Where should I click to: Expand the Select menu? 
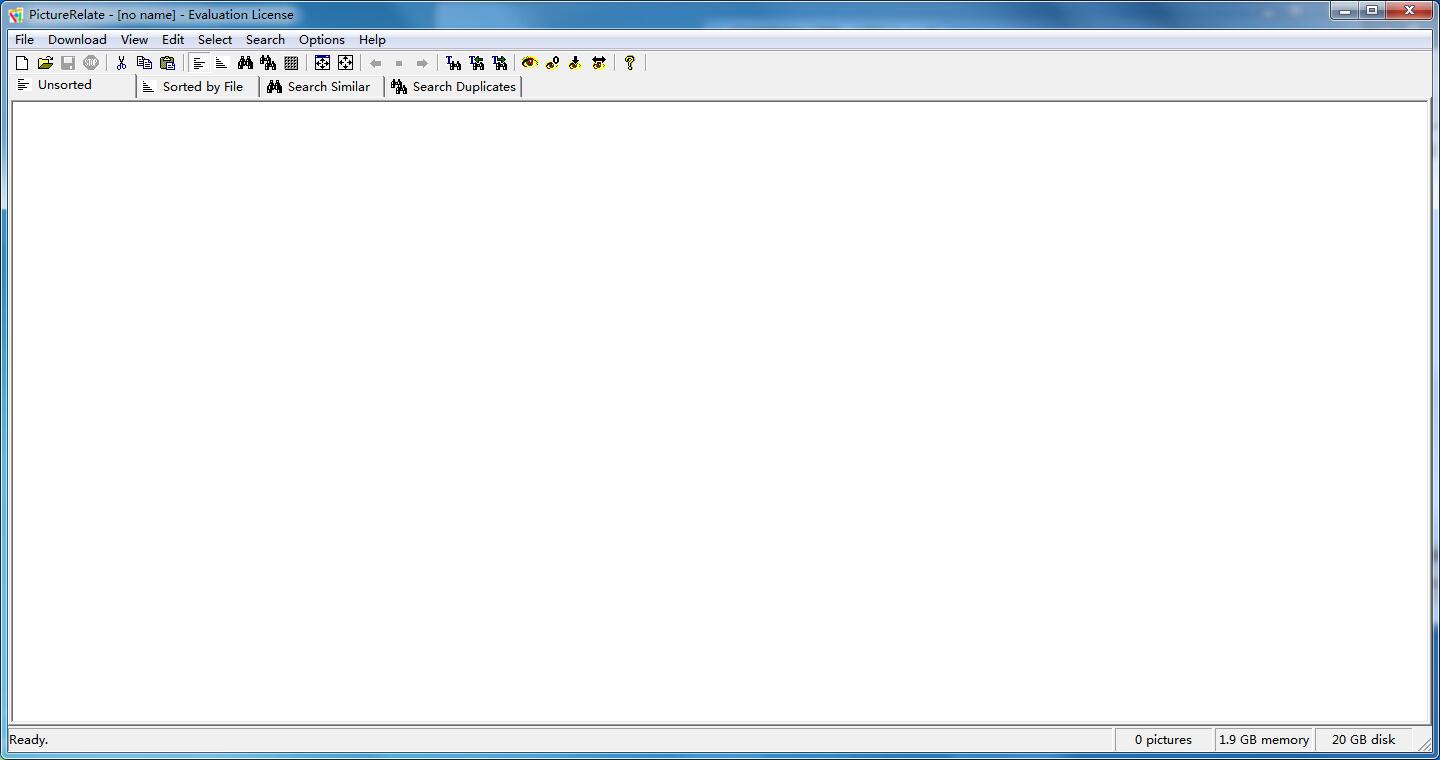coord(214,40)
